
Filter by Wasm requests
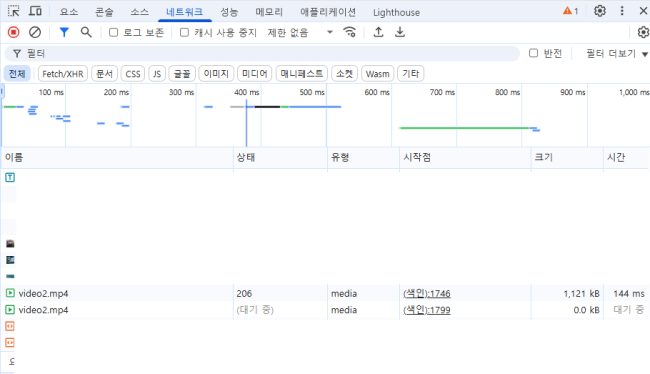(x=377, y=74)
